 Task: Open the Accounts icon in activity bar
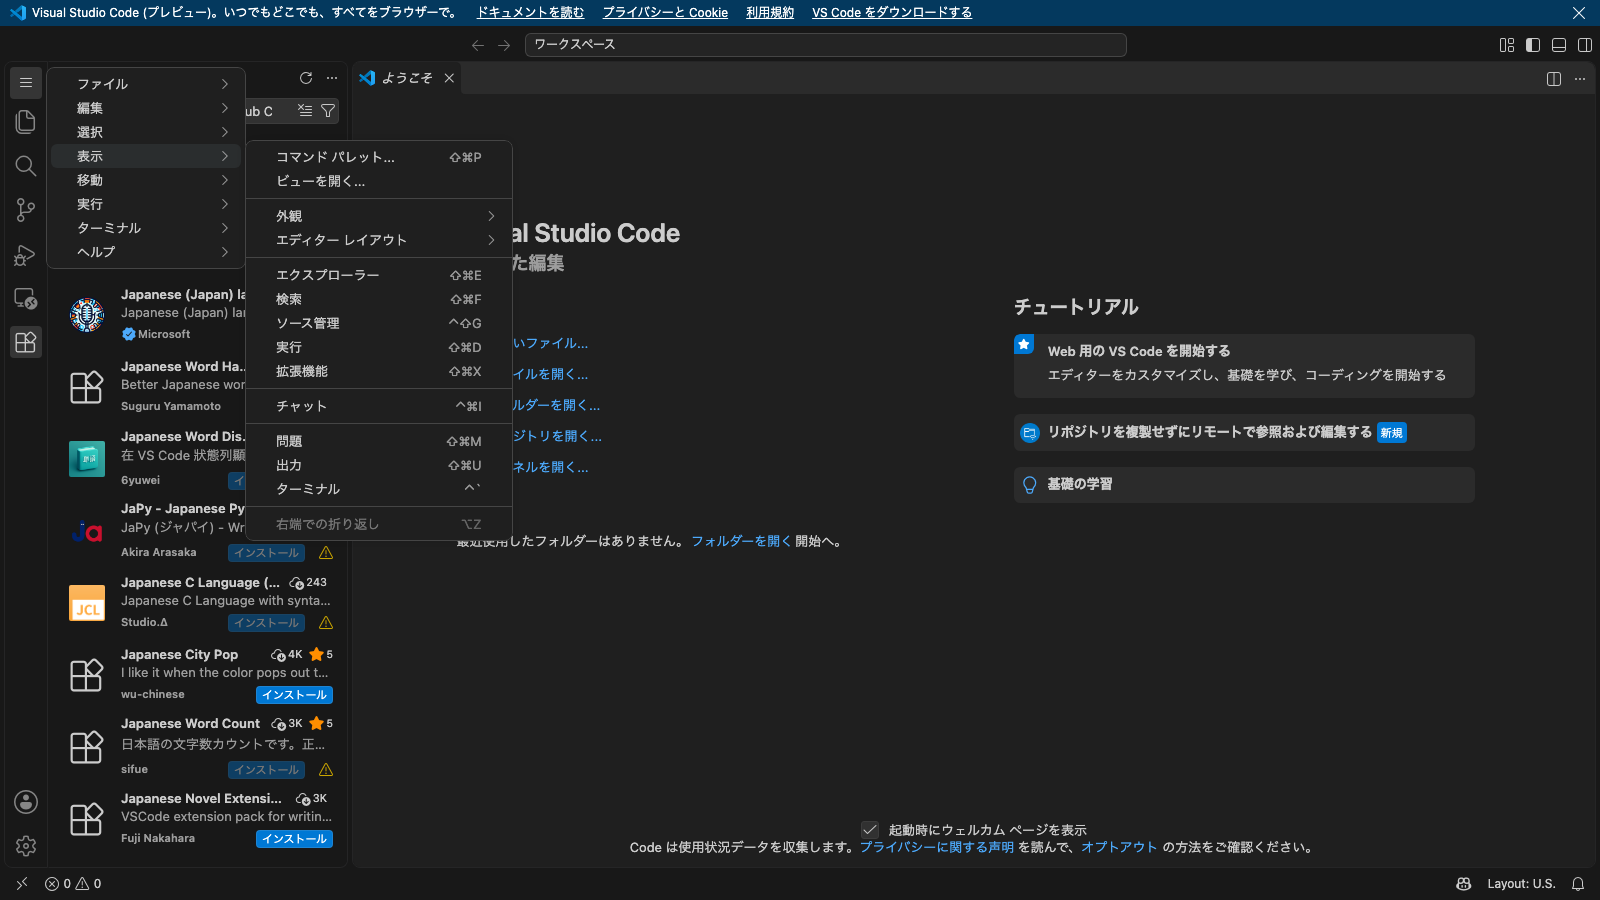point(26,802)
